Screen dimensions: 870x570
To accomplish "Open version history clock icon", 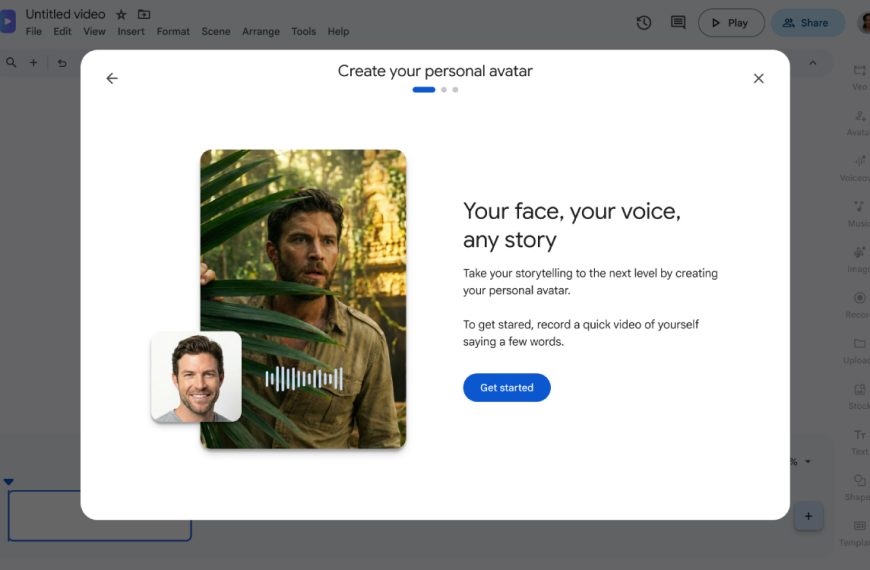I will [x=644, y=23].
